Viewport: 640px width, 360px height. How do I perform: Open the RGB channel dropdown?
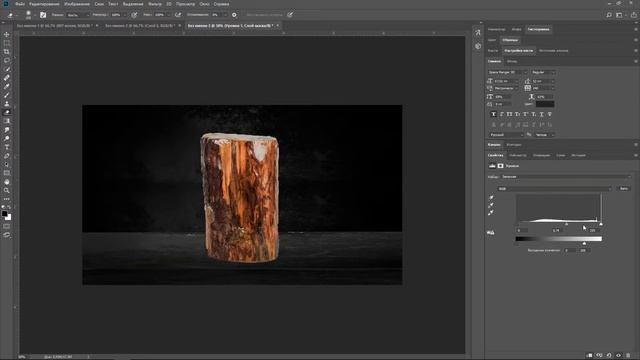[x=555, y=189]
